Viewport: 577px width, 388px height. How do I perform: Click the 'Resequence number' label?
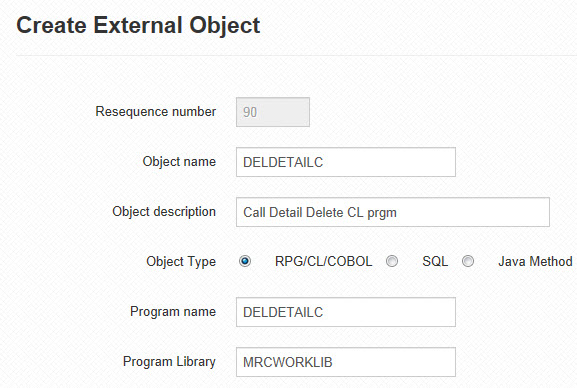[x=156, y=112]
